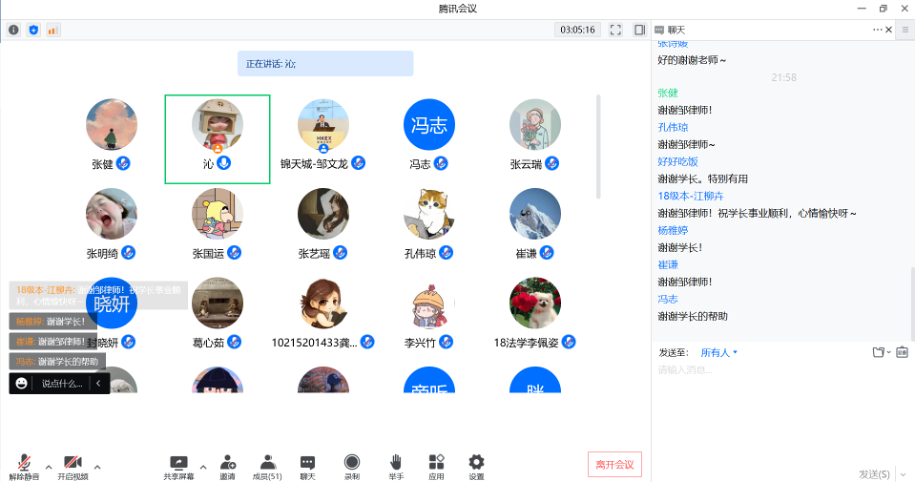The width and height of the screenshot is (916, 483).
Task: Click the 发送(S) send button
Action: click(x=873, y=473)
